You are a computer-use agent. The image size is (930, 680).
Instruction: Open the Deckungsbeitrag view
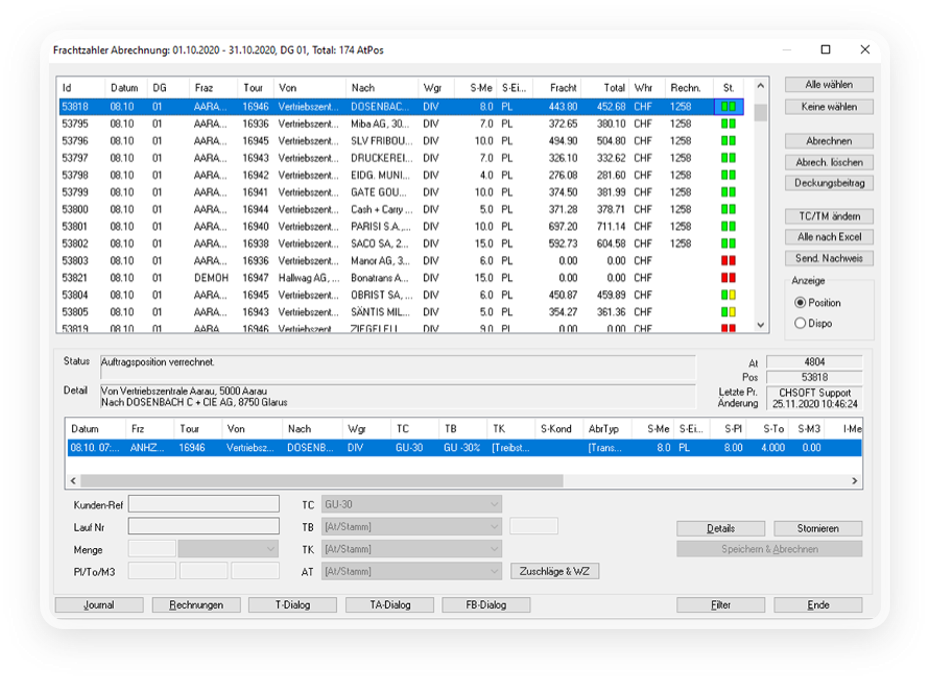point(828,183)
